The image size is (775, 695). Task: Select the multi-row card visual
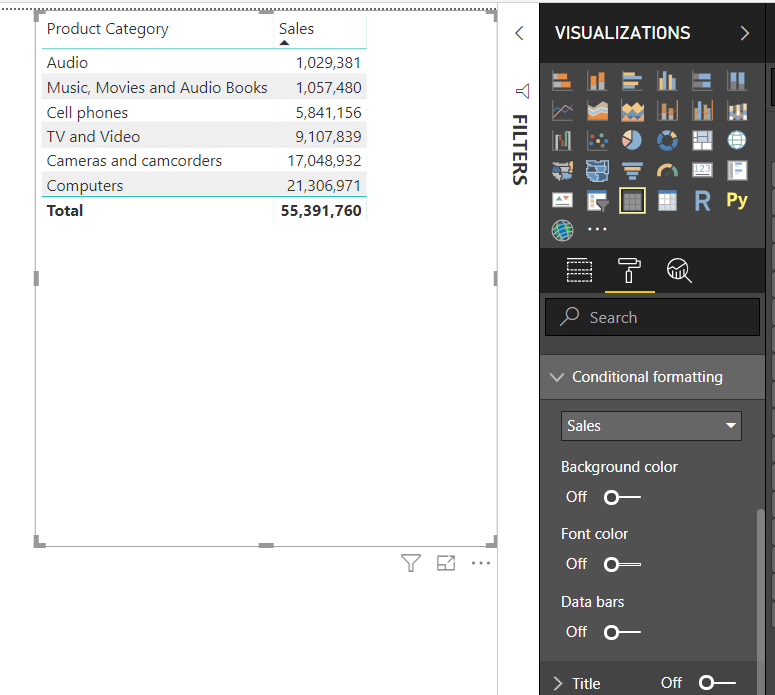[737, 171]
